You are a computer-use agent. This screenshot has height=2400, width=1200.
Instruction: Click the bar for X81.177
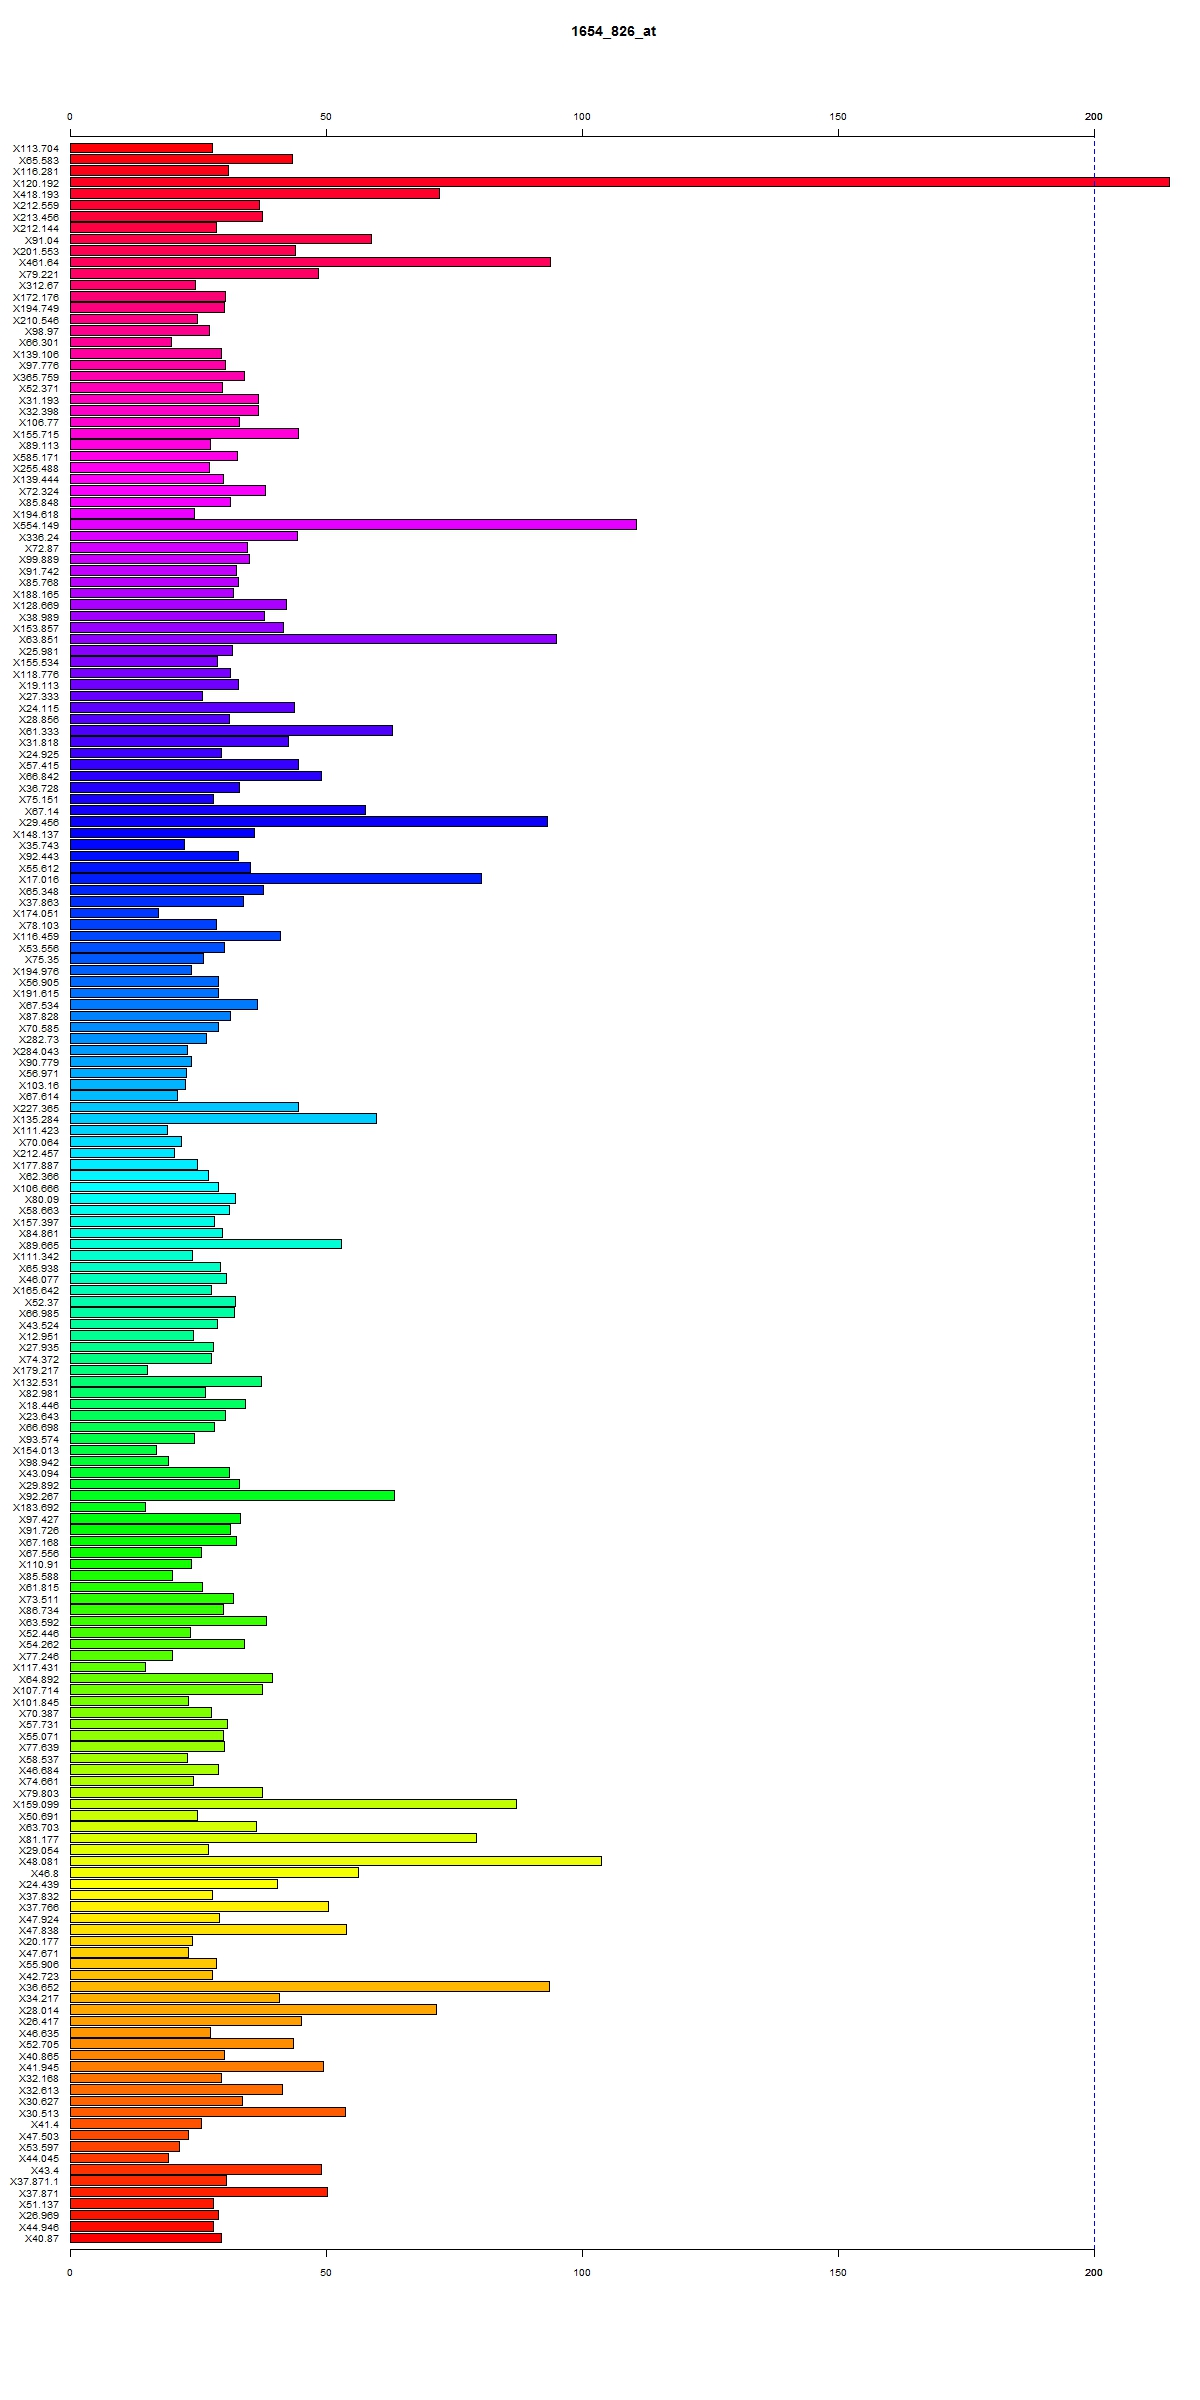click(x=273, y=1837)
